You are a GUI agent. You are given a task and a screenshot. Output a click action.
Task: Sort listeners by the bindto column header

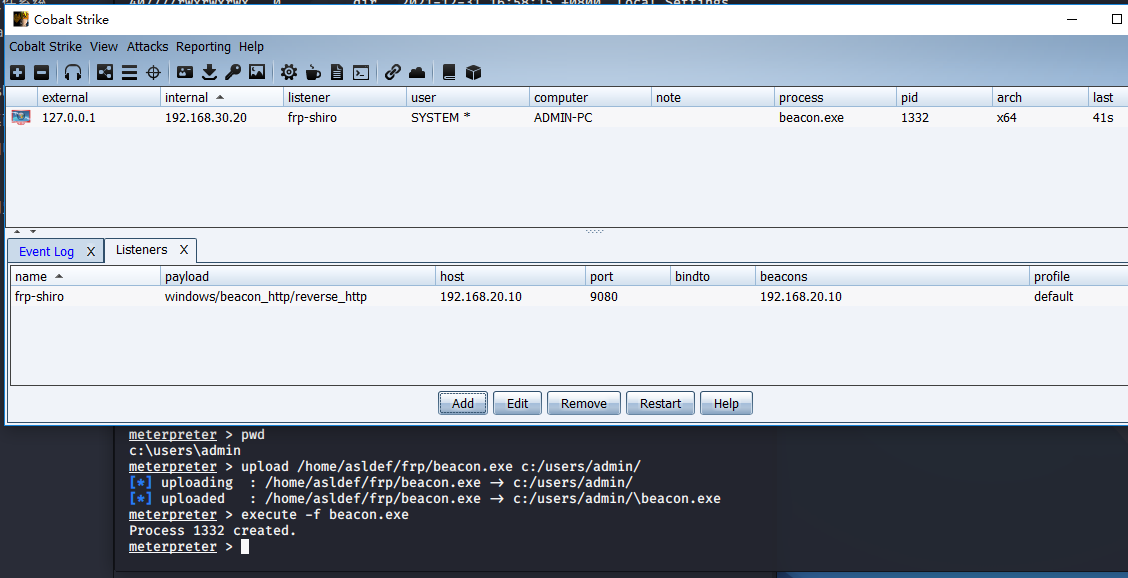tap(713, 276)
